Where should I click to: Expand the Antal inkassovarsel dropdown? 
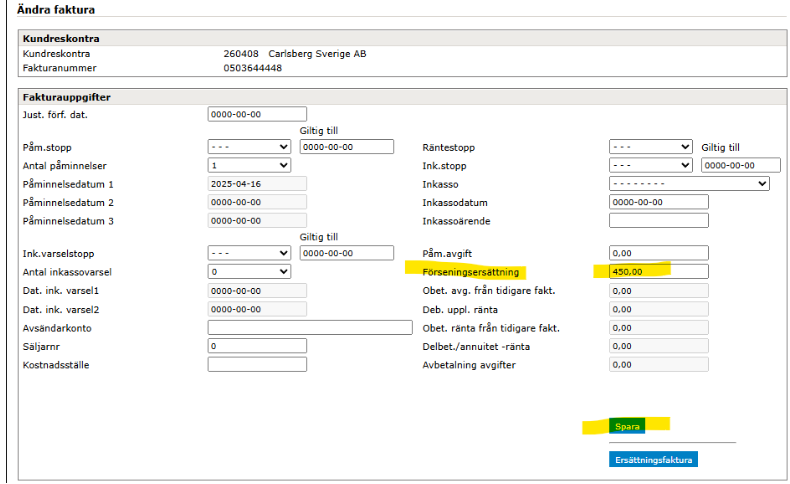tap(249, 271)
